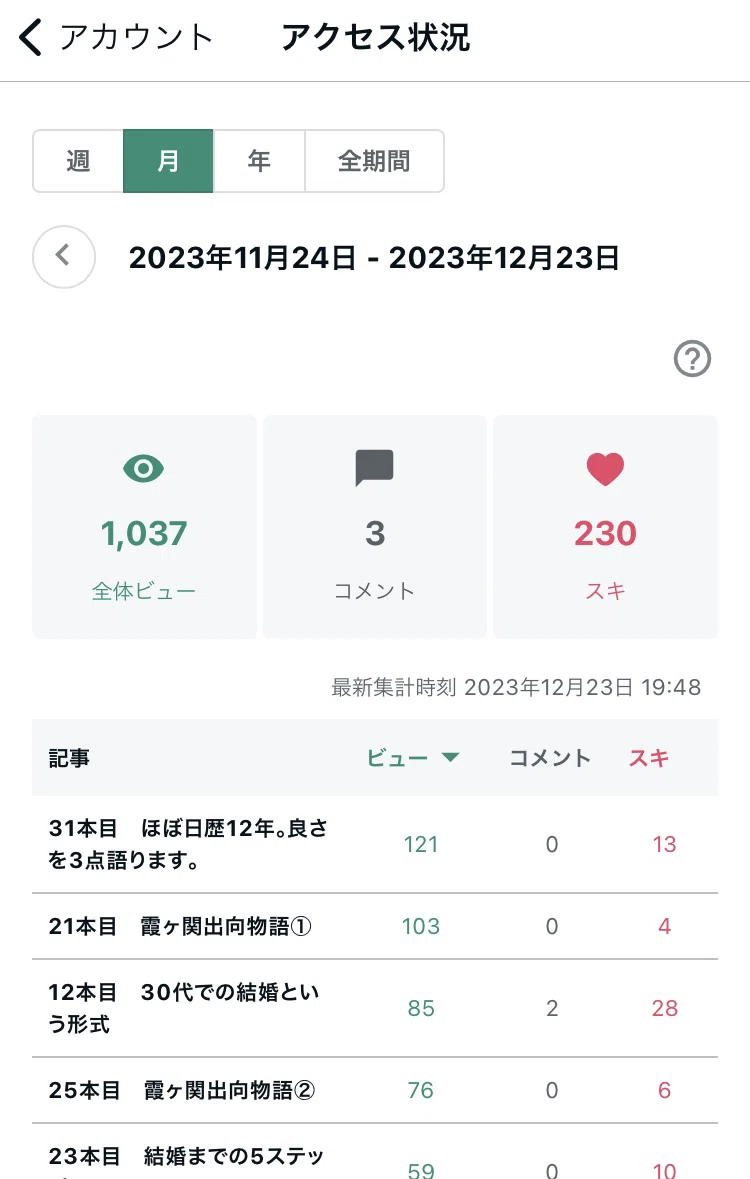Tap the back chevron beside アカウント
The height and width of the screenshot is (1179, 750).
click(31, 38)
